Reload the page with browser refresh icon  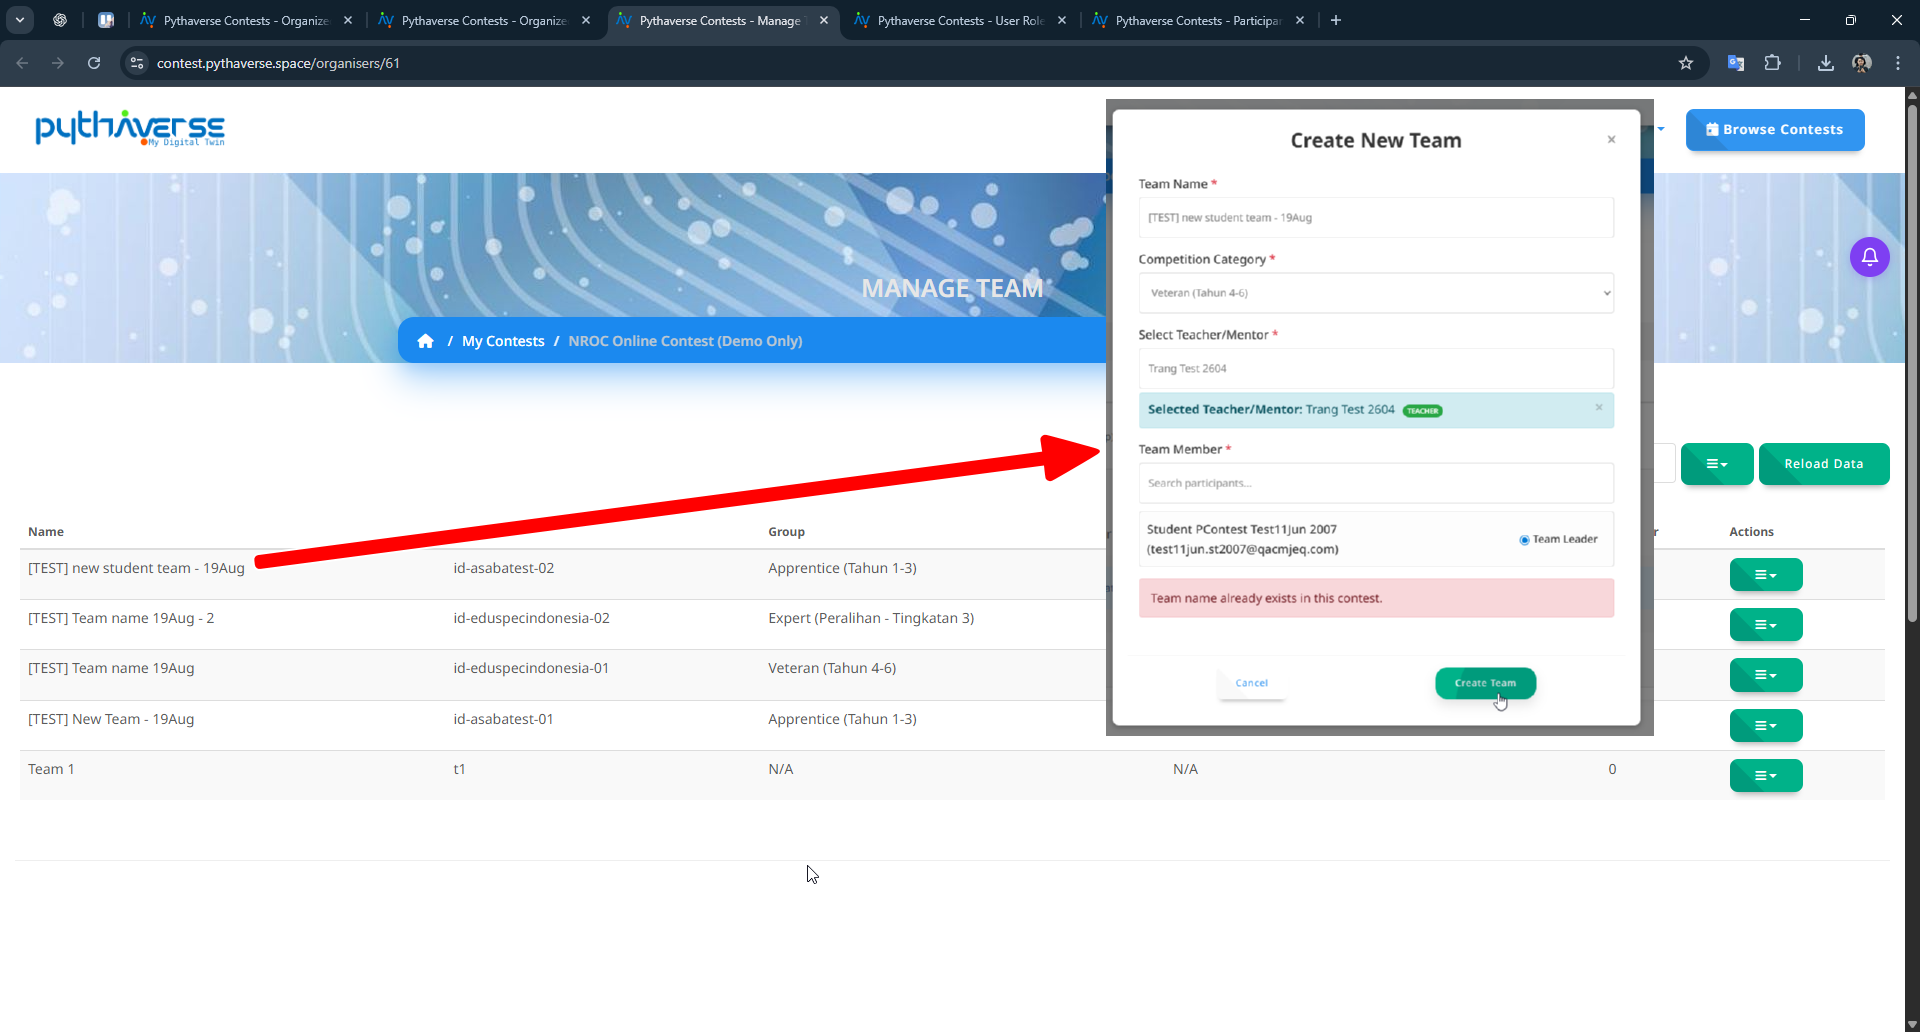point(94,63)
